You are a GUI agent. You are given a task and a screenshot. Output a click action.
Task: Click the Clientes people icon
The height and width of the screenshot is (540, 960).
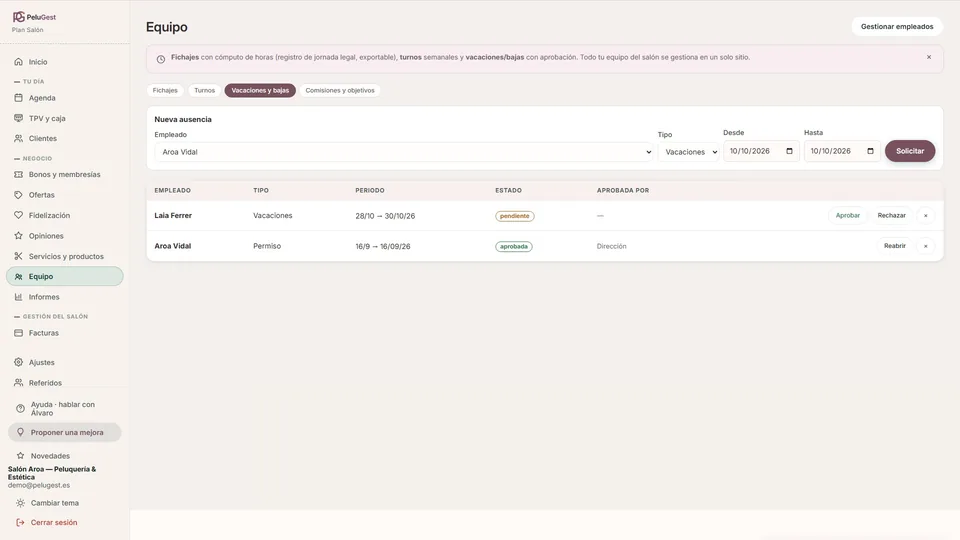pyautogui.click(x=18, y=138)
